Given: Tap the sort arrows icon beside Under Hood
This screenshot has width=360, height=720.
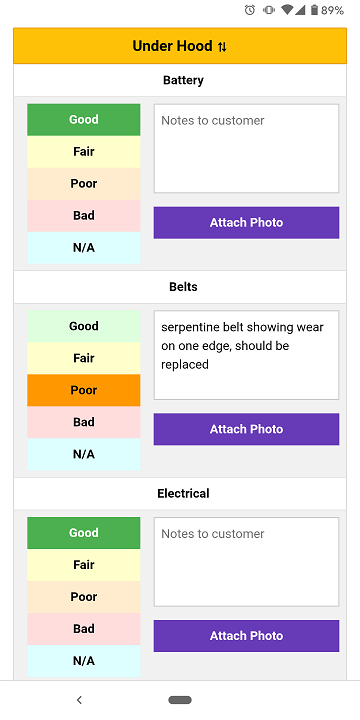Looking at the screenshot, I should 222,47.
